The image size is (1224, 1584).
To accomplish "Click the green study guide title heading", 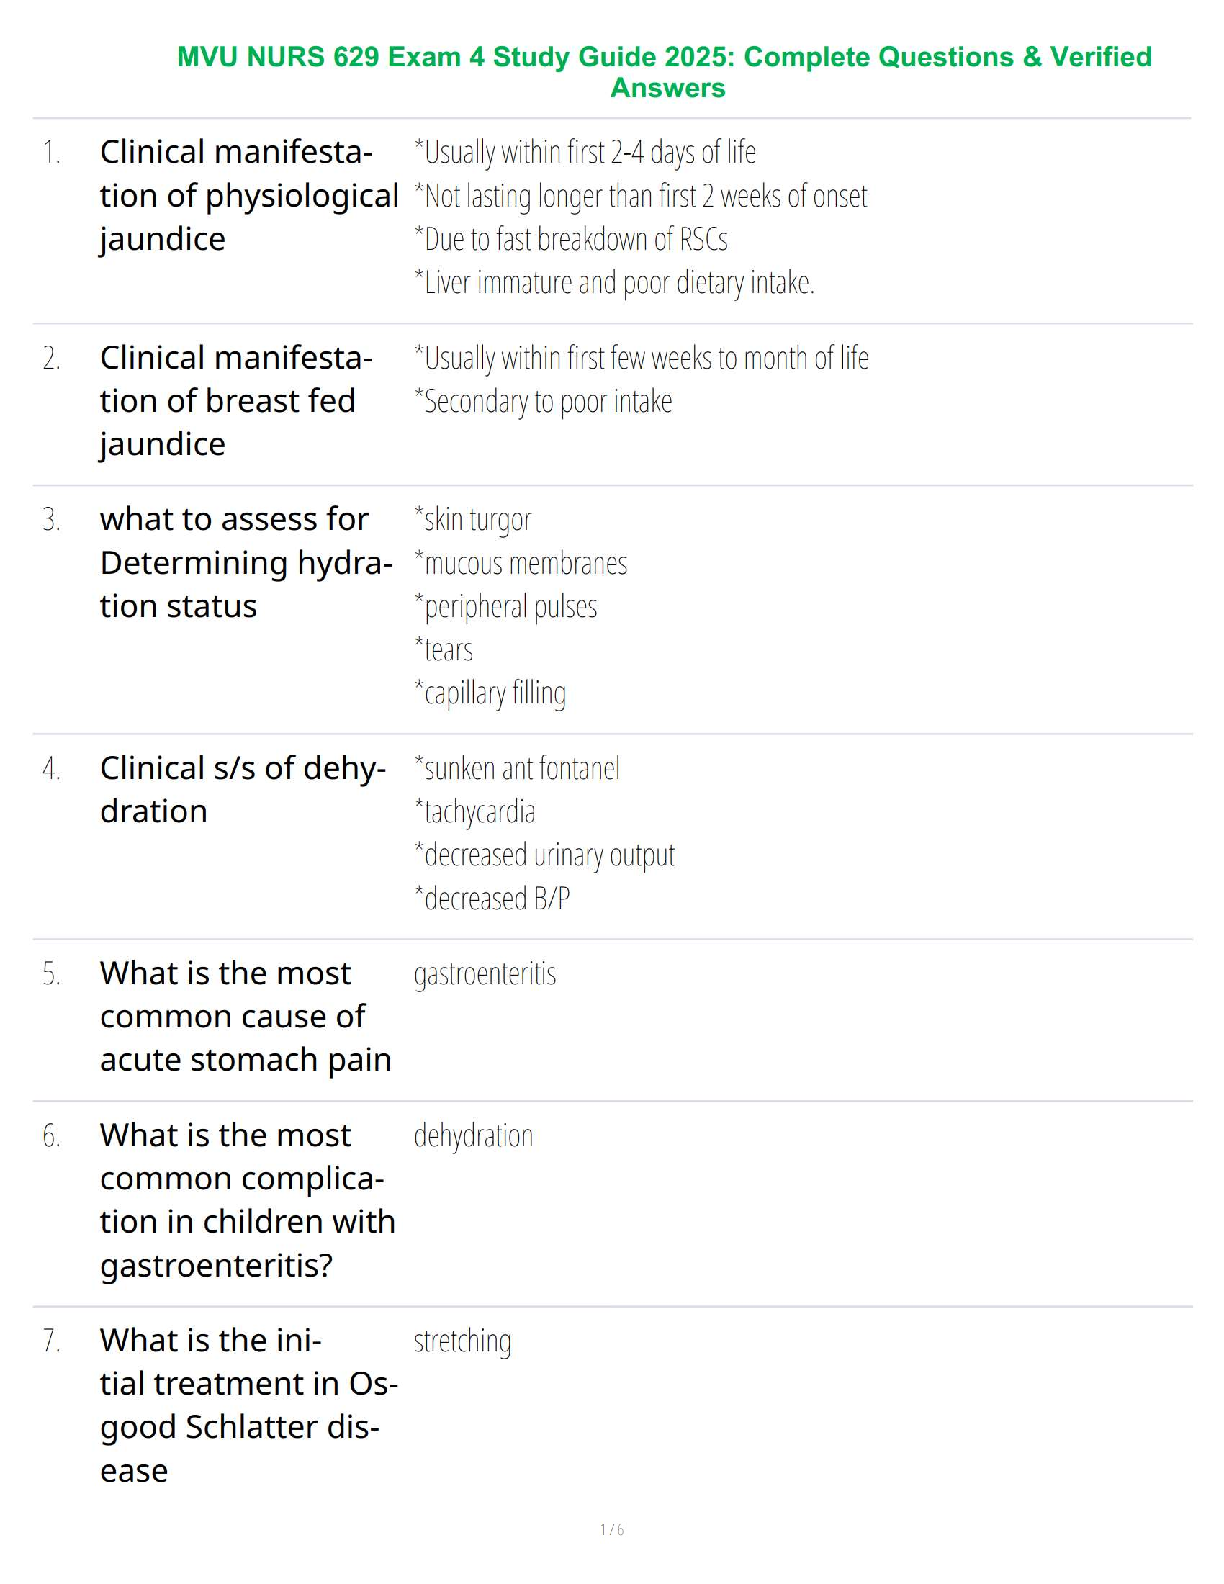I will tap(665, 72).
